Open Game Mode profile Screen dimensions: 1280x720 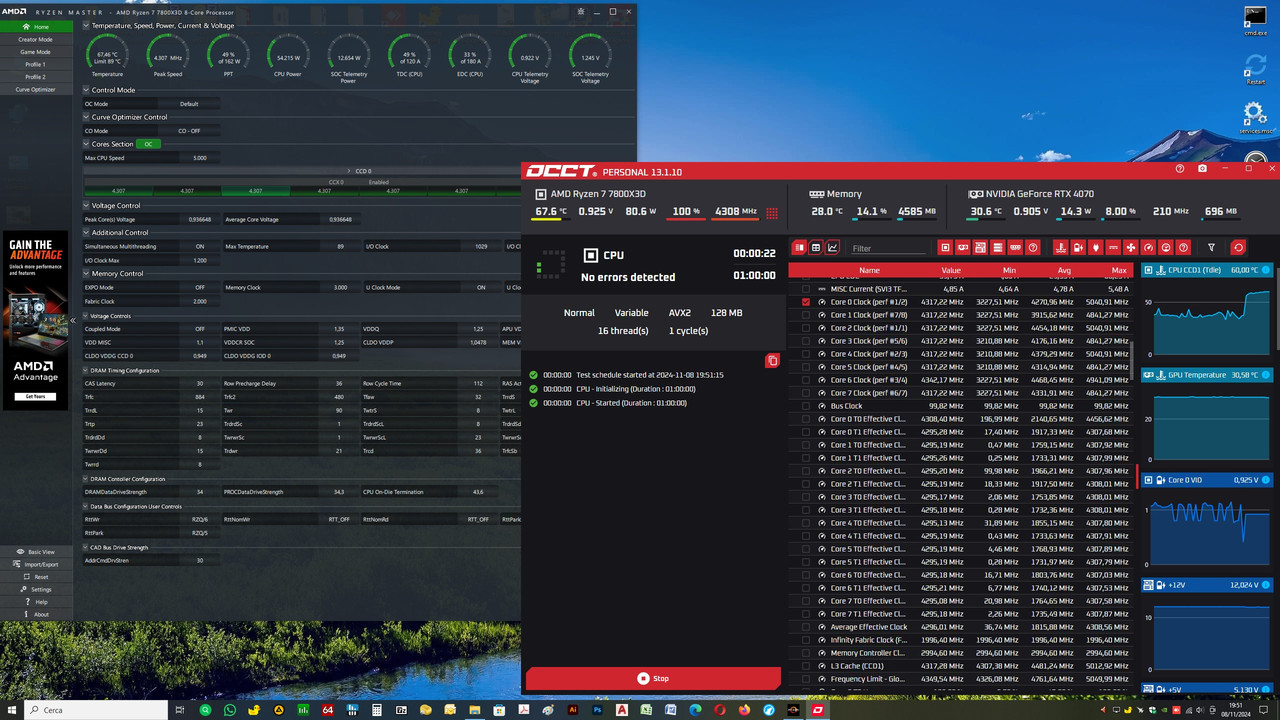tap(36, 52)
